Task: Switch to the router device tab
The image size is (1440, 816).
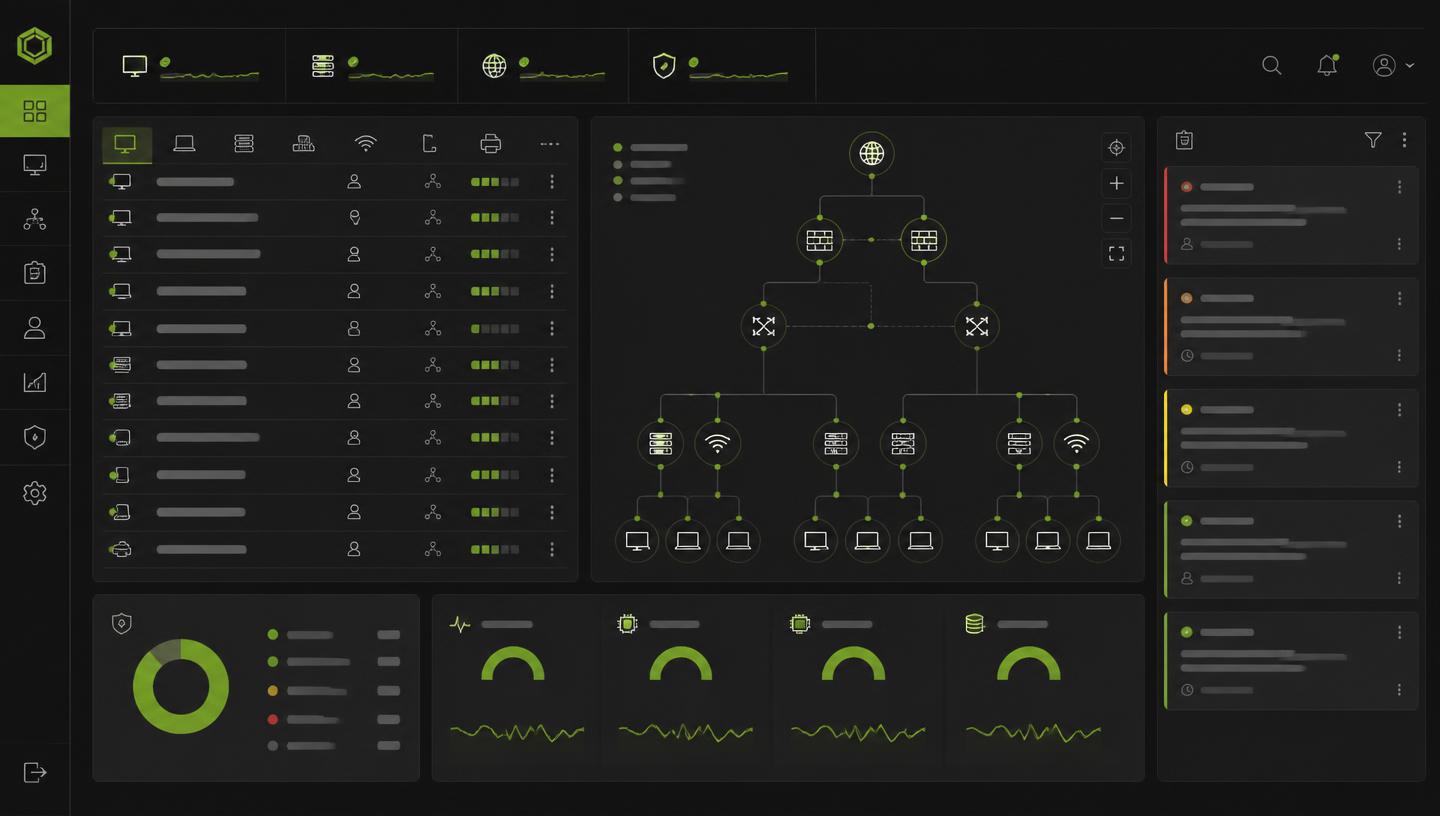Action: tap(304, 144)
